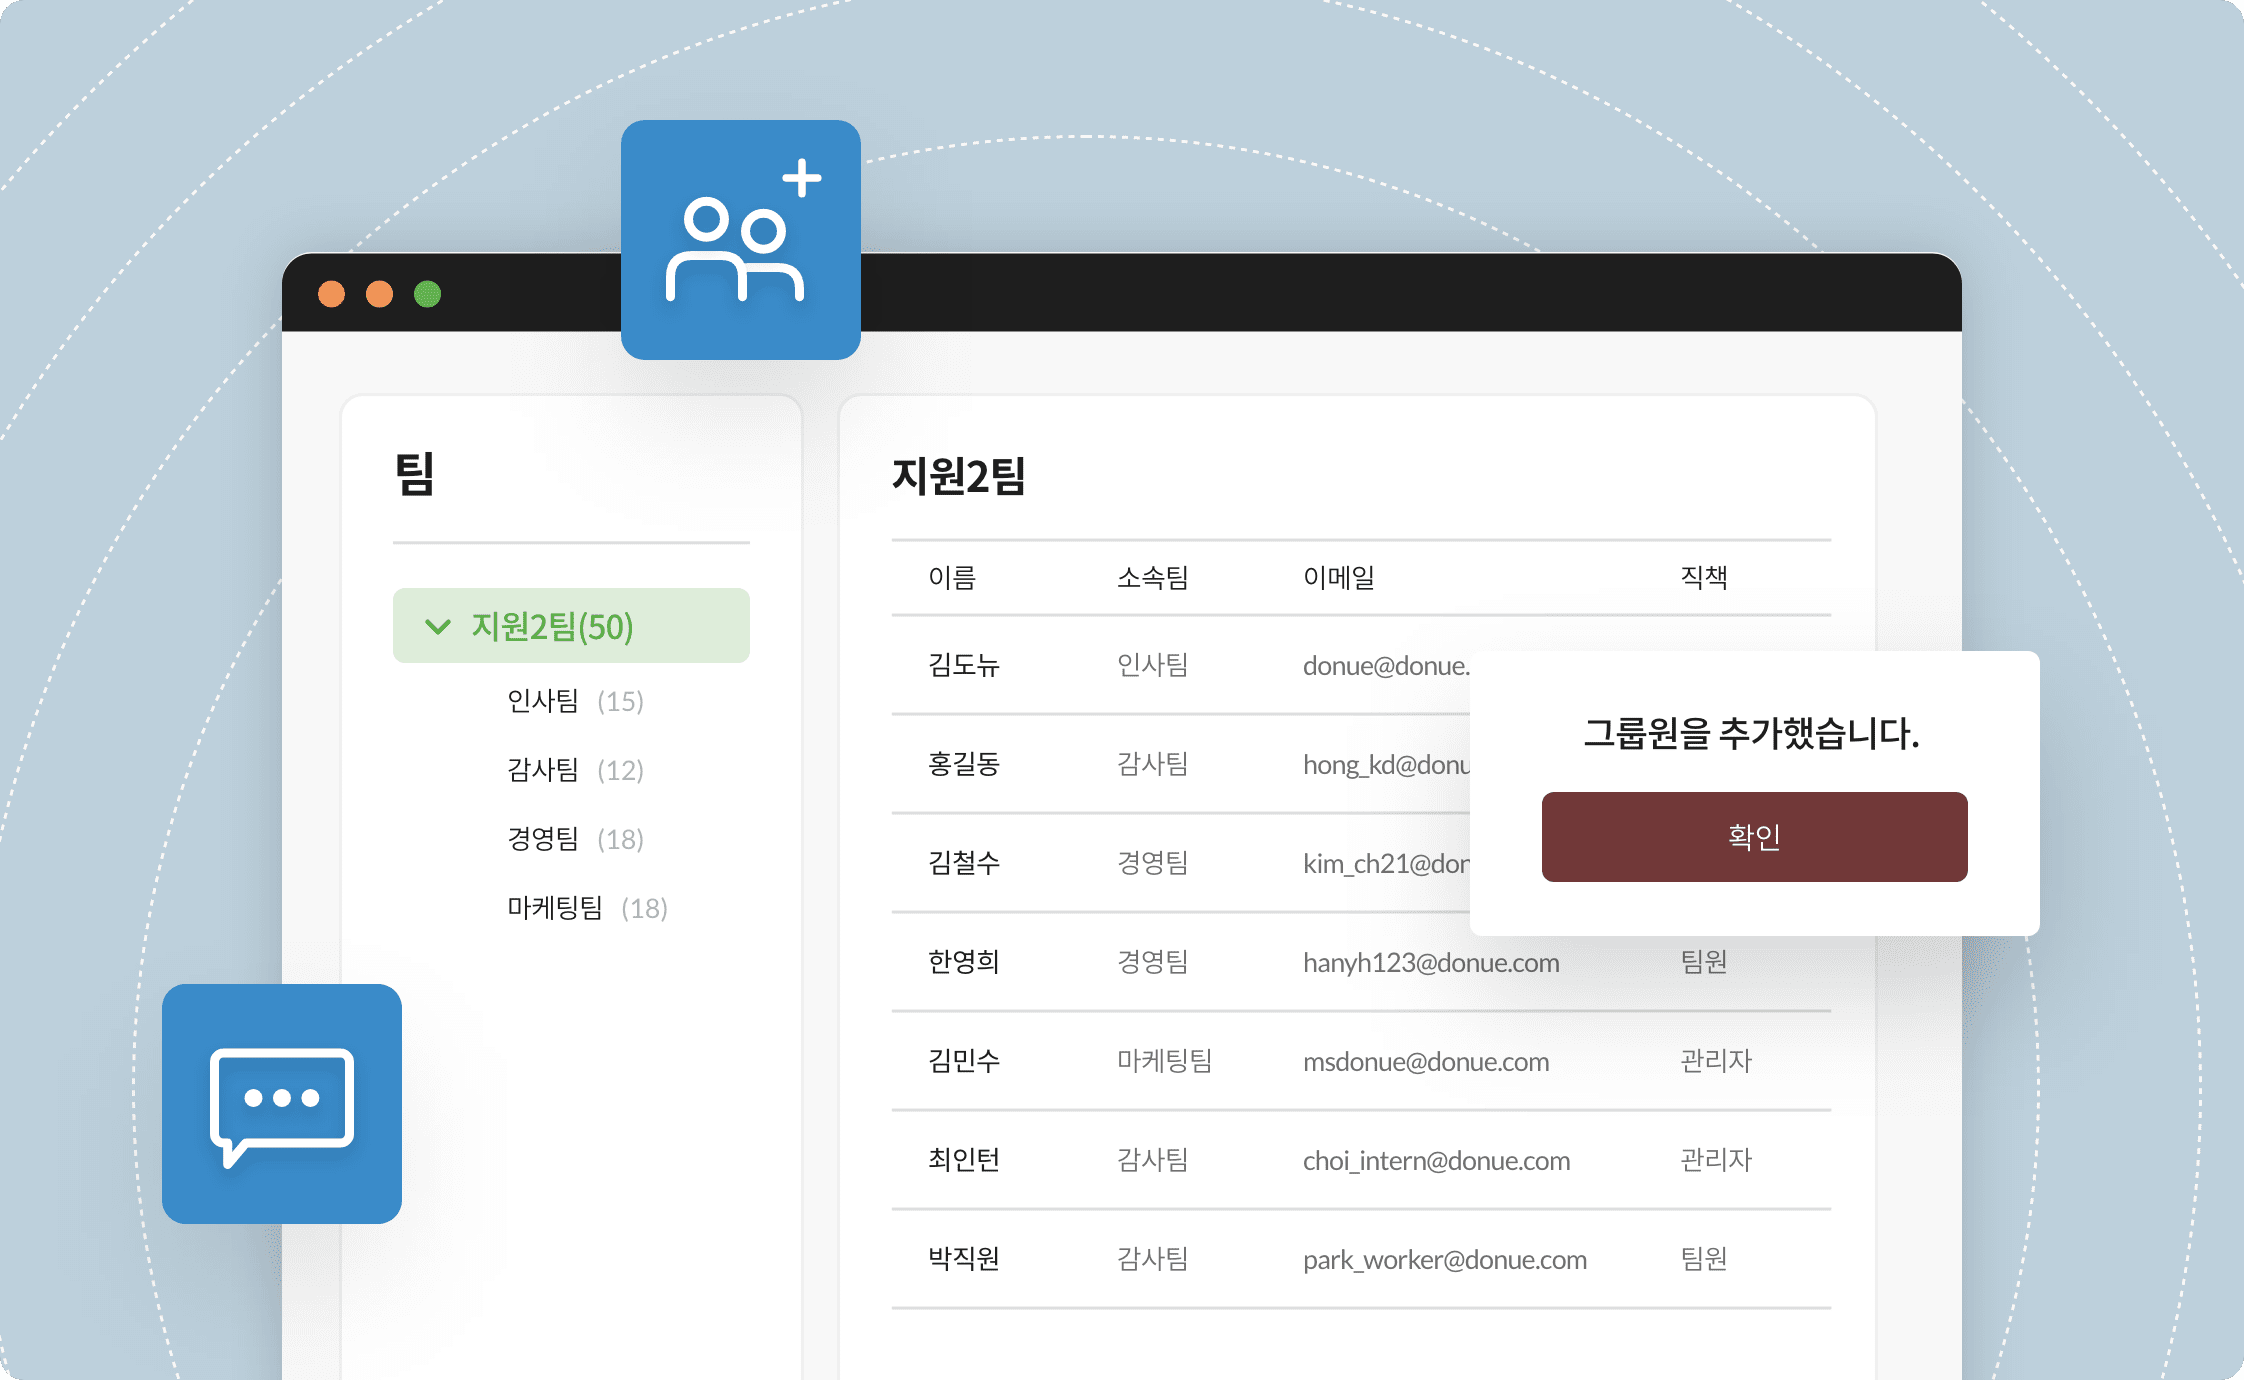The width and height of the screenshot is (2244, 1380).
Task: Click the middle orange window dot
Action: [x=379, y=294]
